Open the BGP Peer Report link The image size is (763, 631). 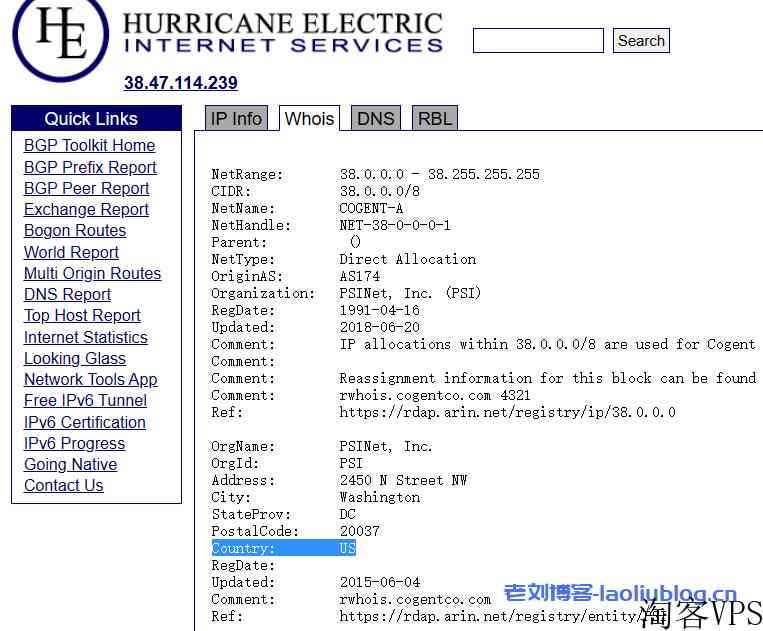[86, 188]
